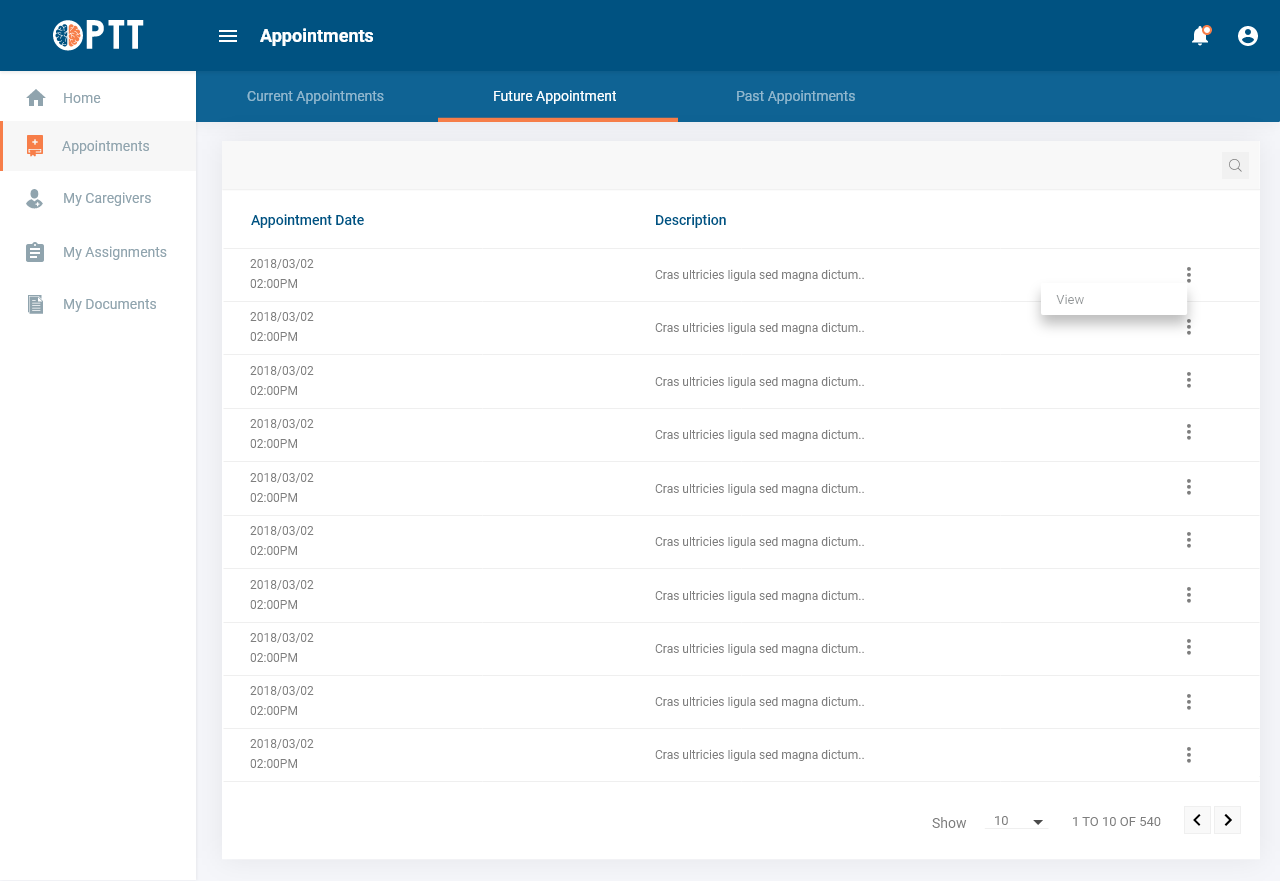Open the Home icon in sidebar
The image size is (1280, 881).
point(36,98)
